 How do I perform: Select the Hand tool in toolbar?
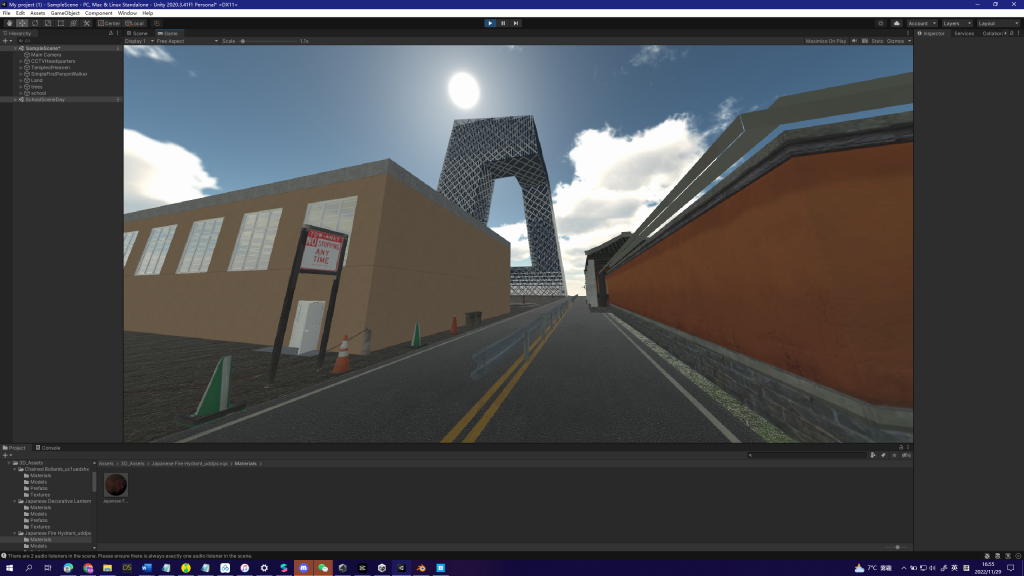(x=9, y=23)
